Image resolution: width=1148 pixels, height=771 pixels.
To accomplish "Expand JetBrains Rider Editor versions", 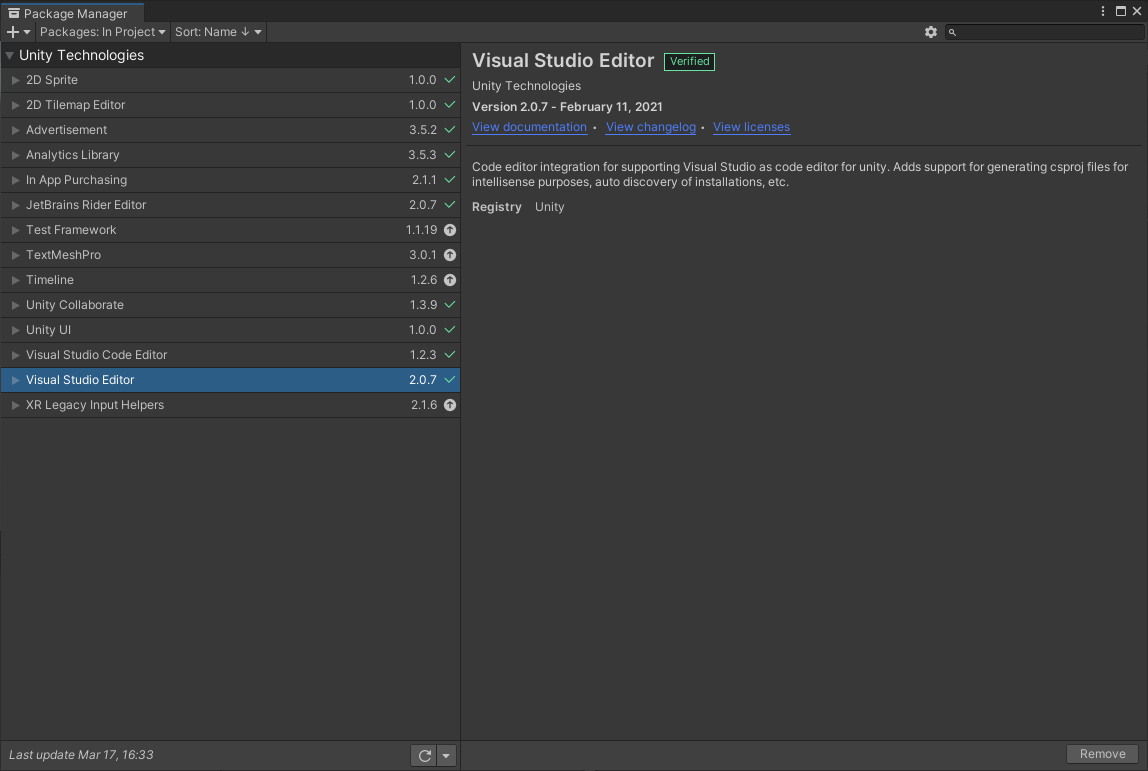I will 15,205.
